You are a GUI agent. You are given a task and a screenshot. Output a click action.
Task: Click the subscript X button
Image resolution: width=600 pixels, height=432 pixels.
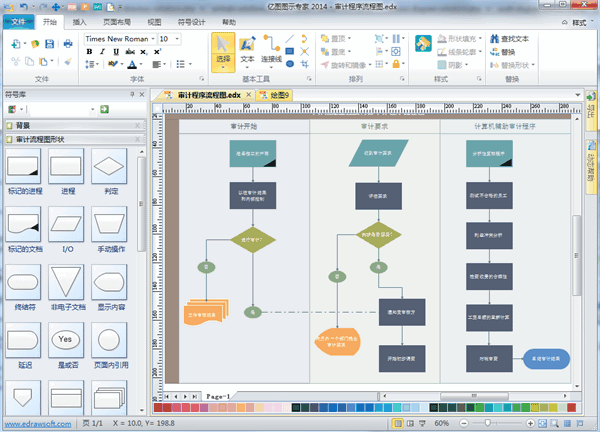click(143, 52)
